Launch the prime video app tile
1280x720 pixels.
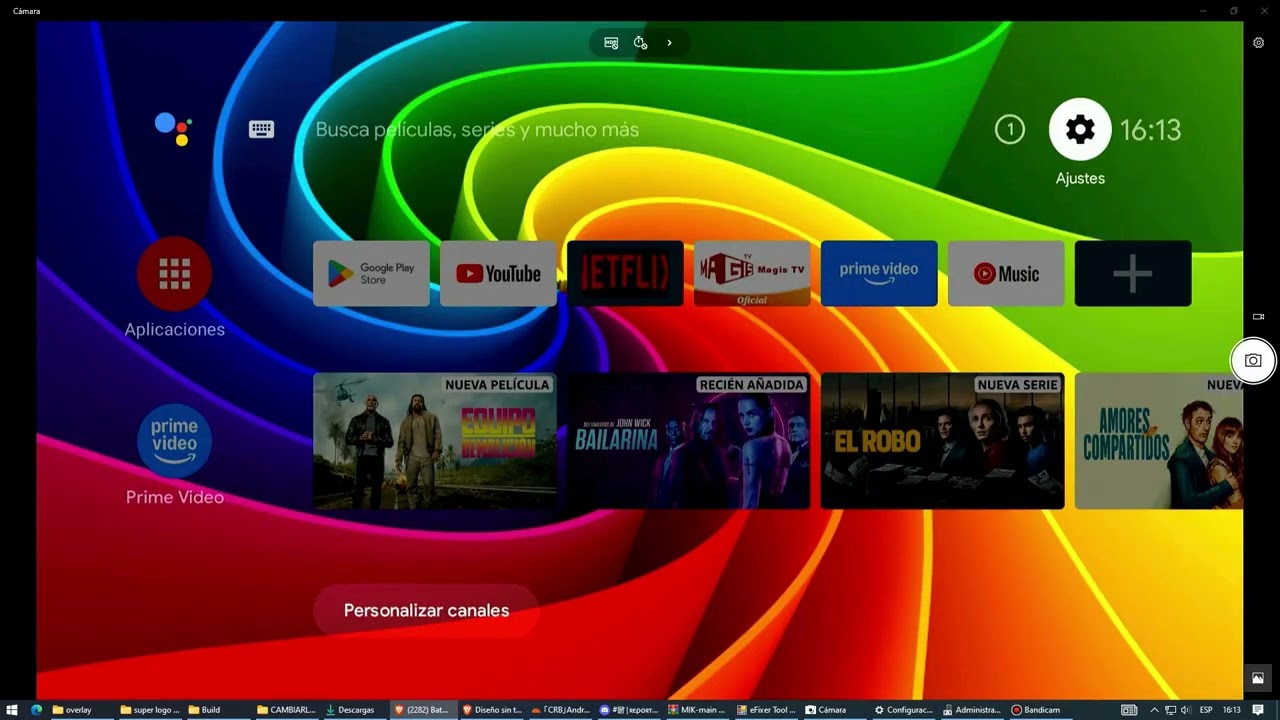click(879, 273)
